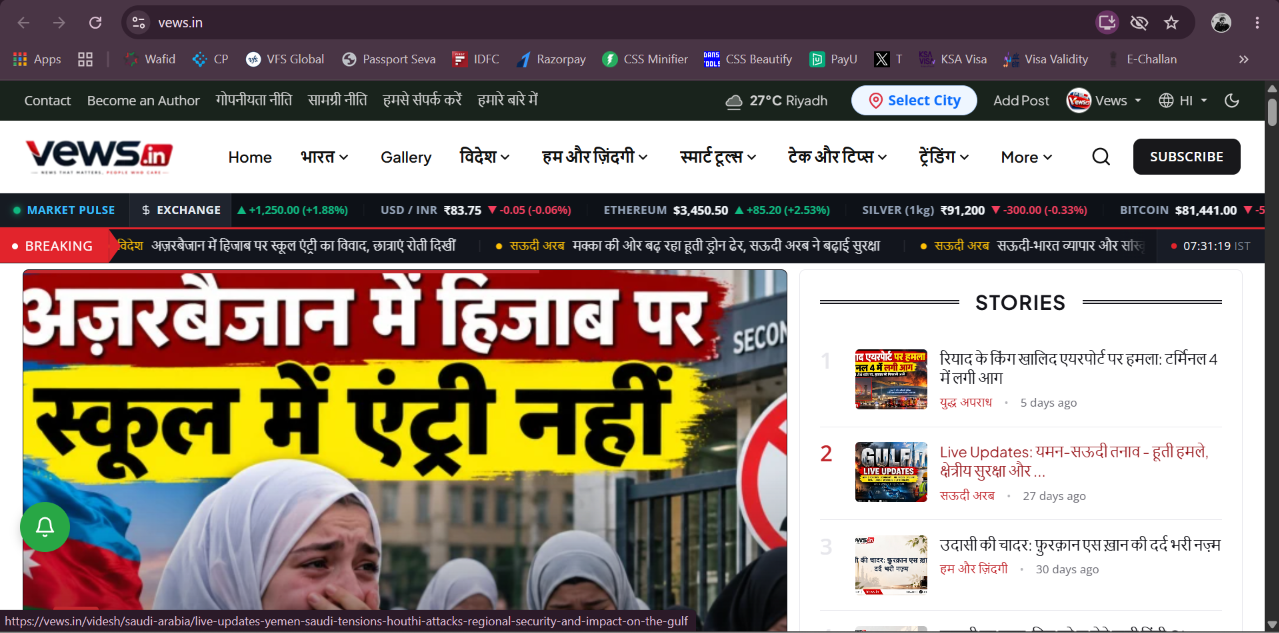Screen dimensions: 1279x633
Task: Open the Riyadh King Khalid airport attack story
Action: 1078,368
